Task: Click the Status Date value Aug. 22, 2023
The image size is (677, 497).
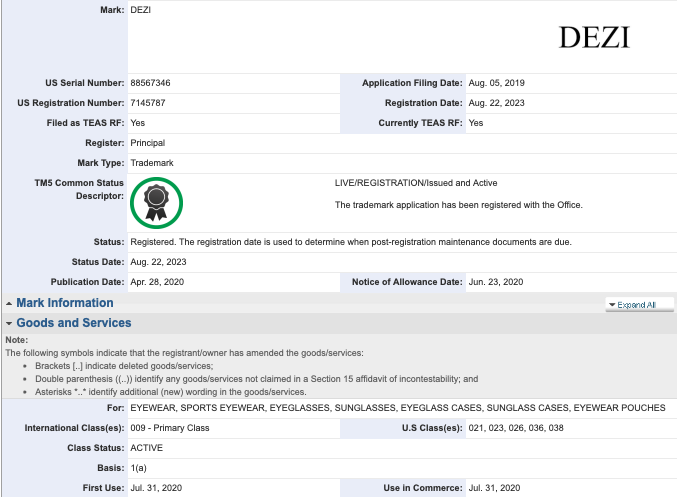Action: coord(158,262)
